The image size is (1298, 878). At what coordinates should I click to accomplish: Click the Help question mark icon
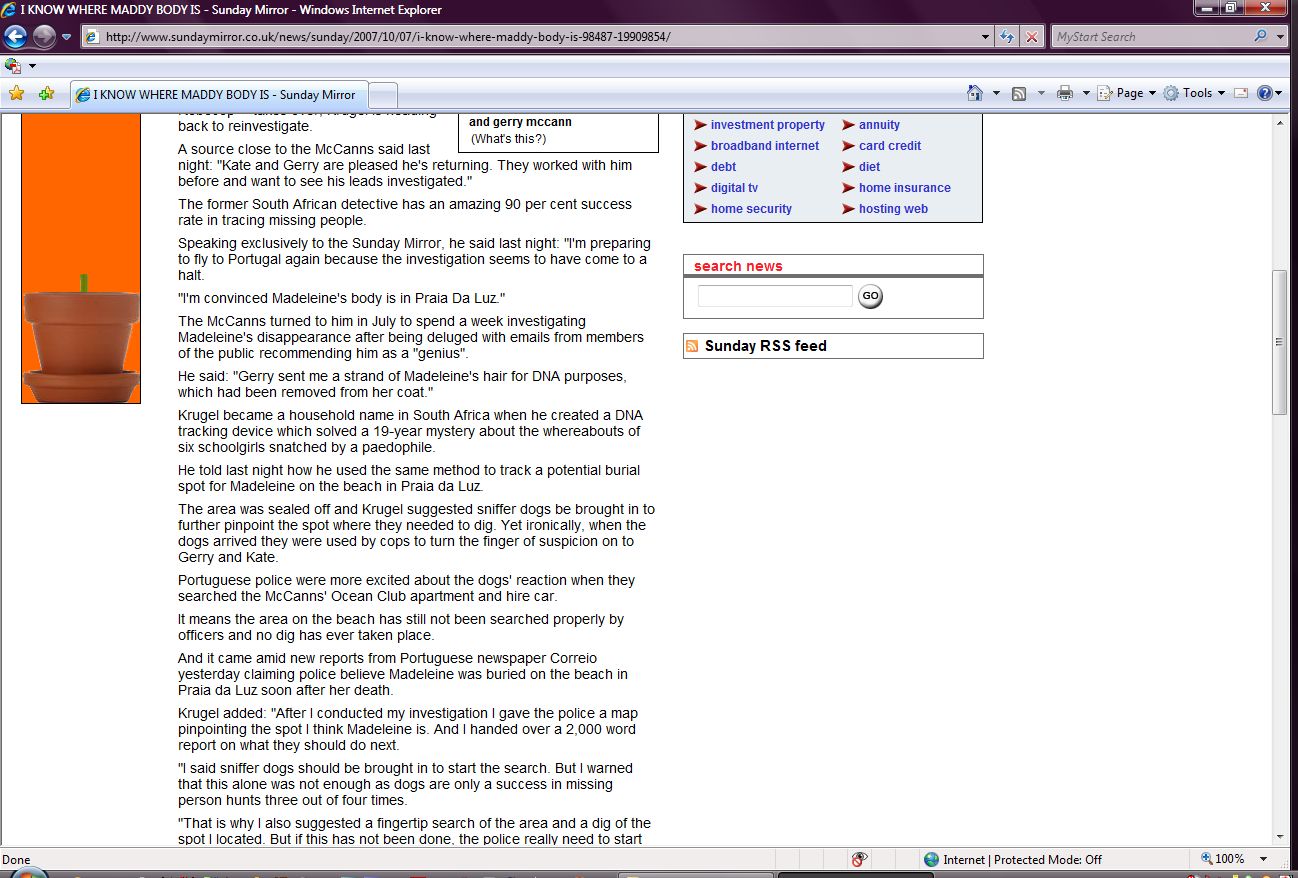click(x=1264, y=93)
